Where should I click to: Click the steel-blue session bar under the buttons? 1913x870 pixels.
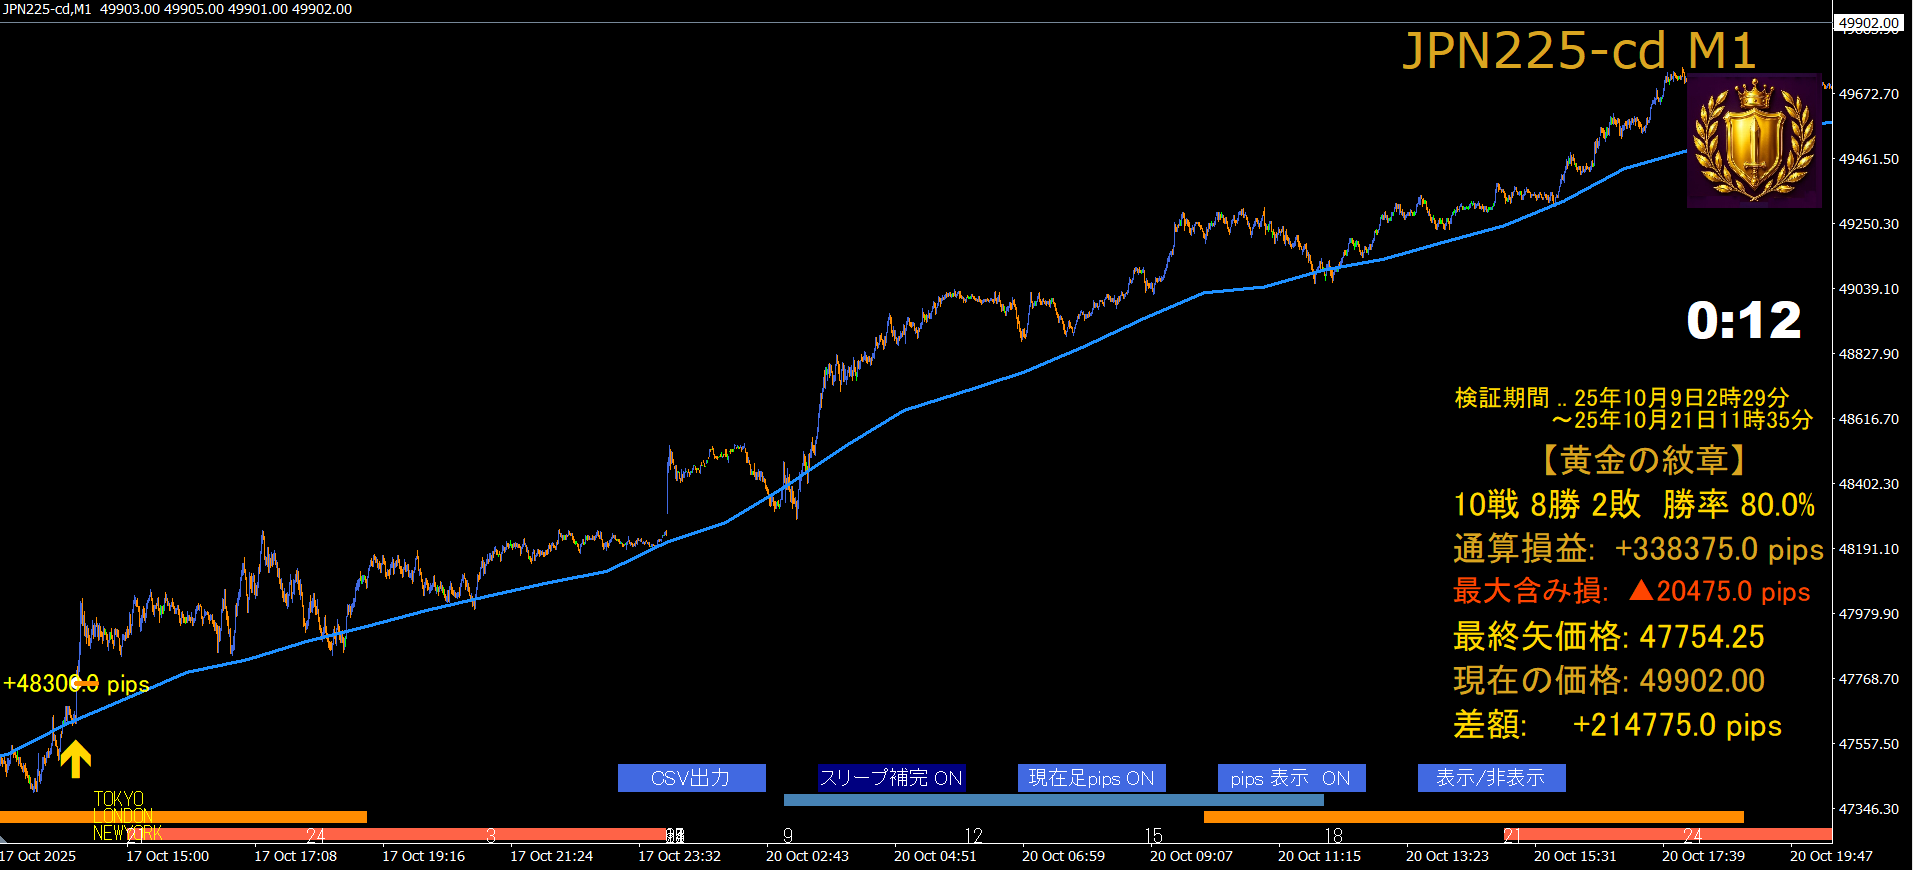pos(1052,800)
